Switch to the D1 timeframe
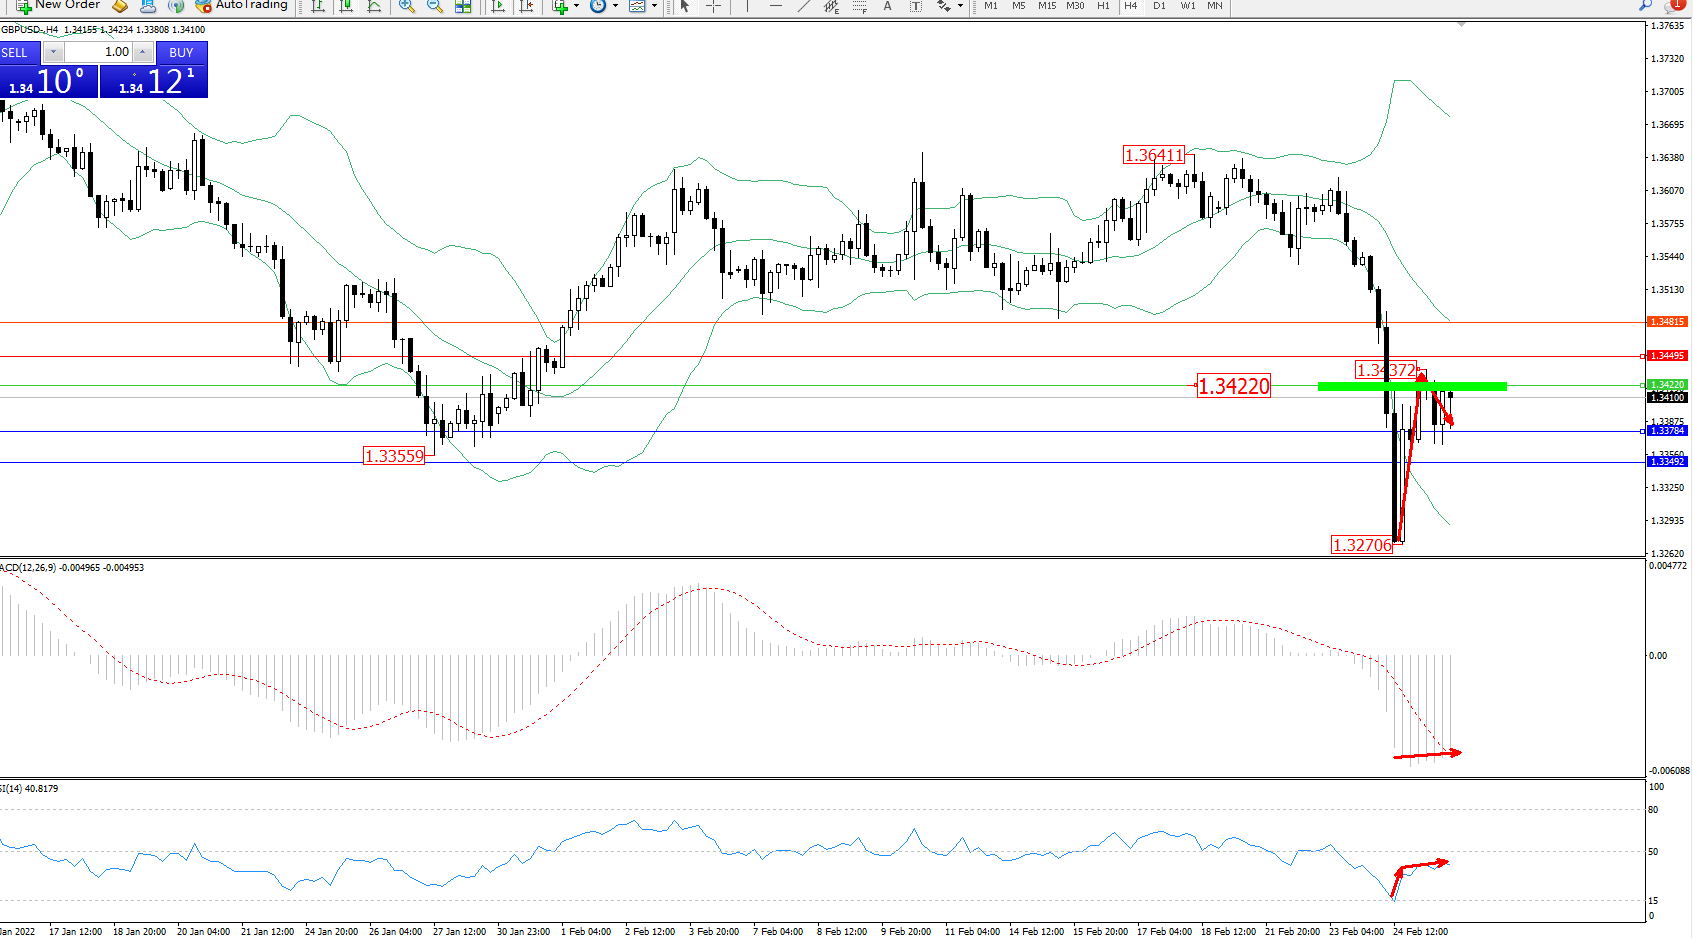The image size is (1693, 938). tap(1159, 6)
